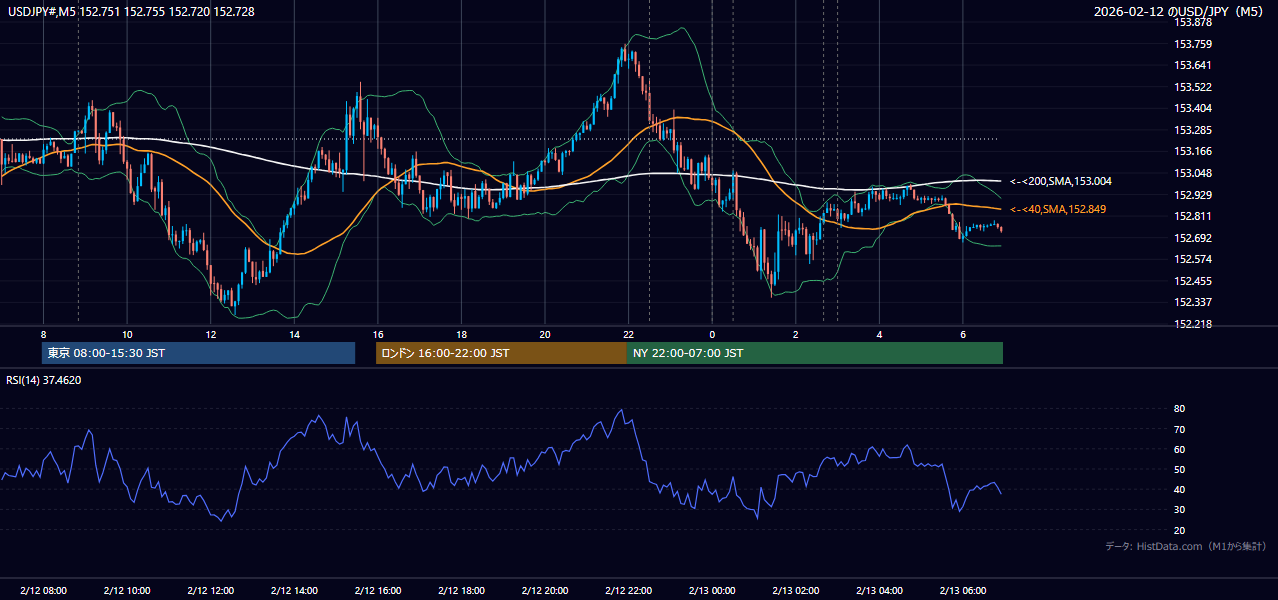The image size is (1278, 600).
Task: Click RSI level 50 on the scale
Action: point(1179,469)
